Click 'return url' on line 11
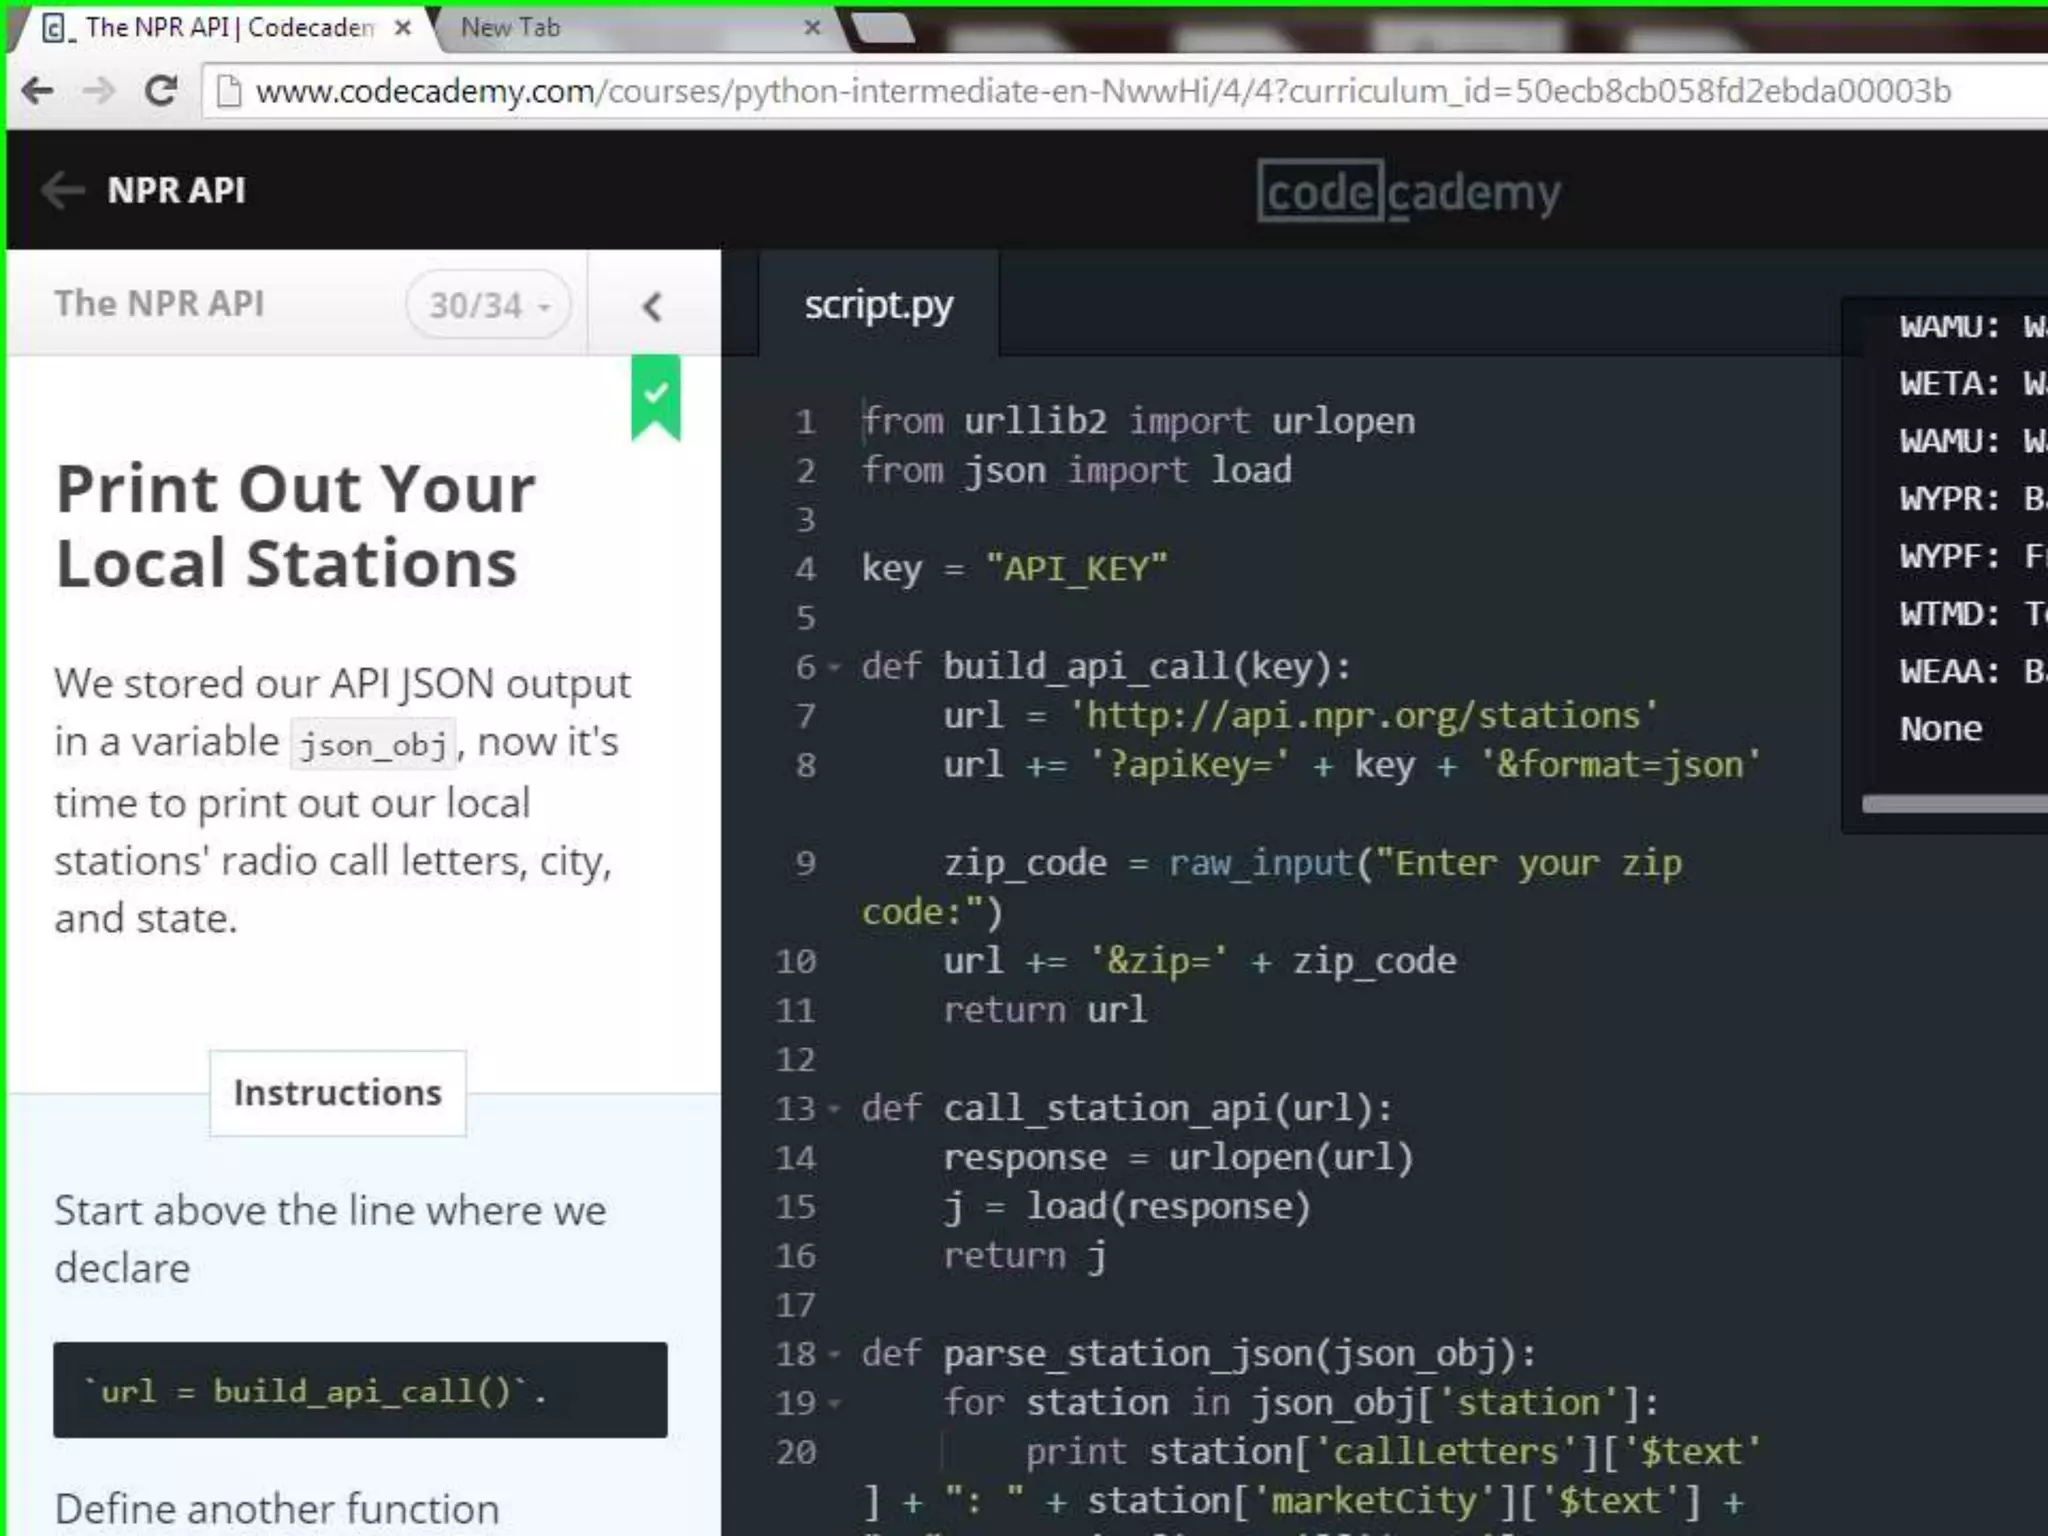The height and width of the screenshot is (1536, 2048). [1045, 1010]
